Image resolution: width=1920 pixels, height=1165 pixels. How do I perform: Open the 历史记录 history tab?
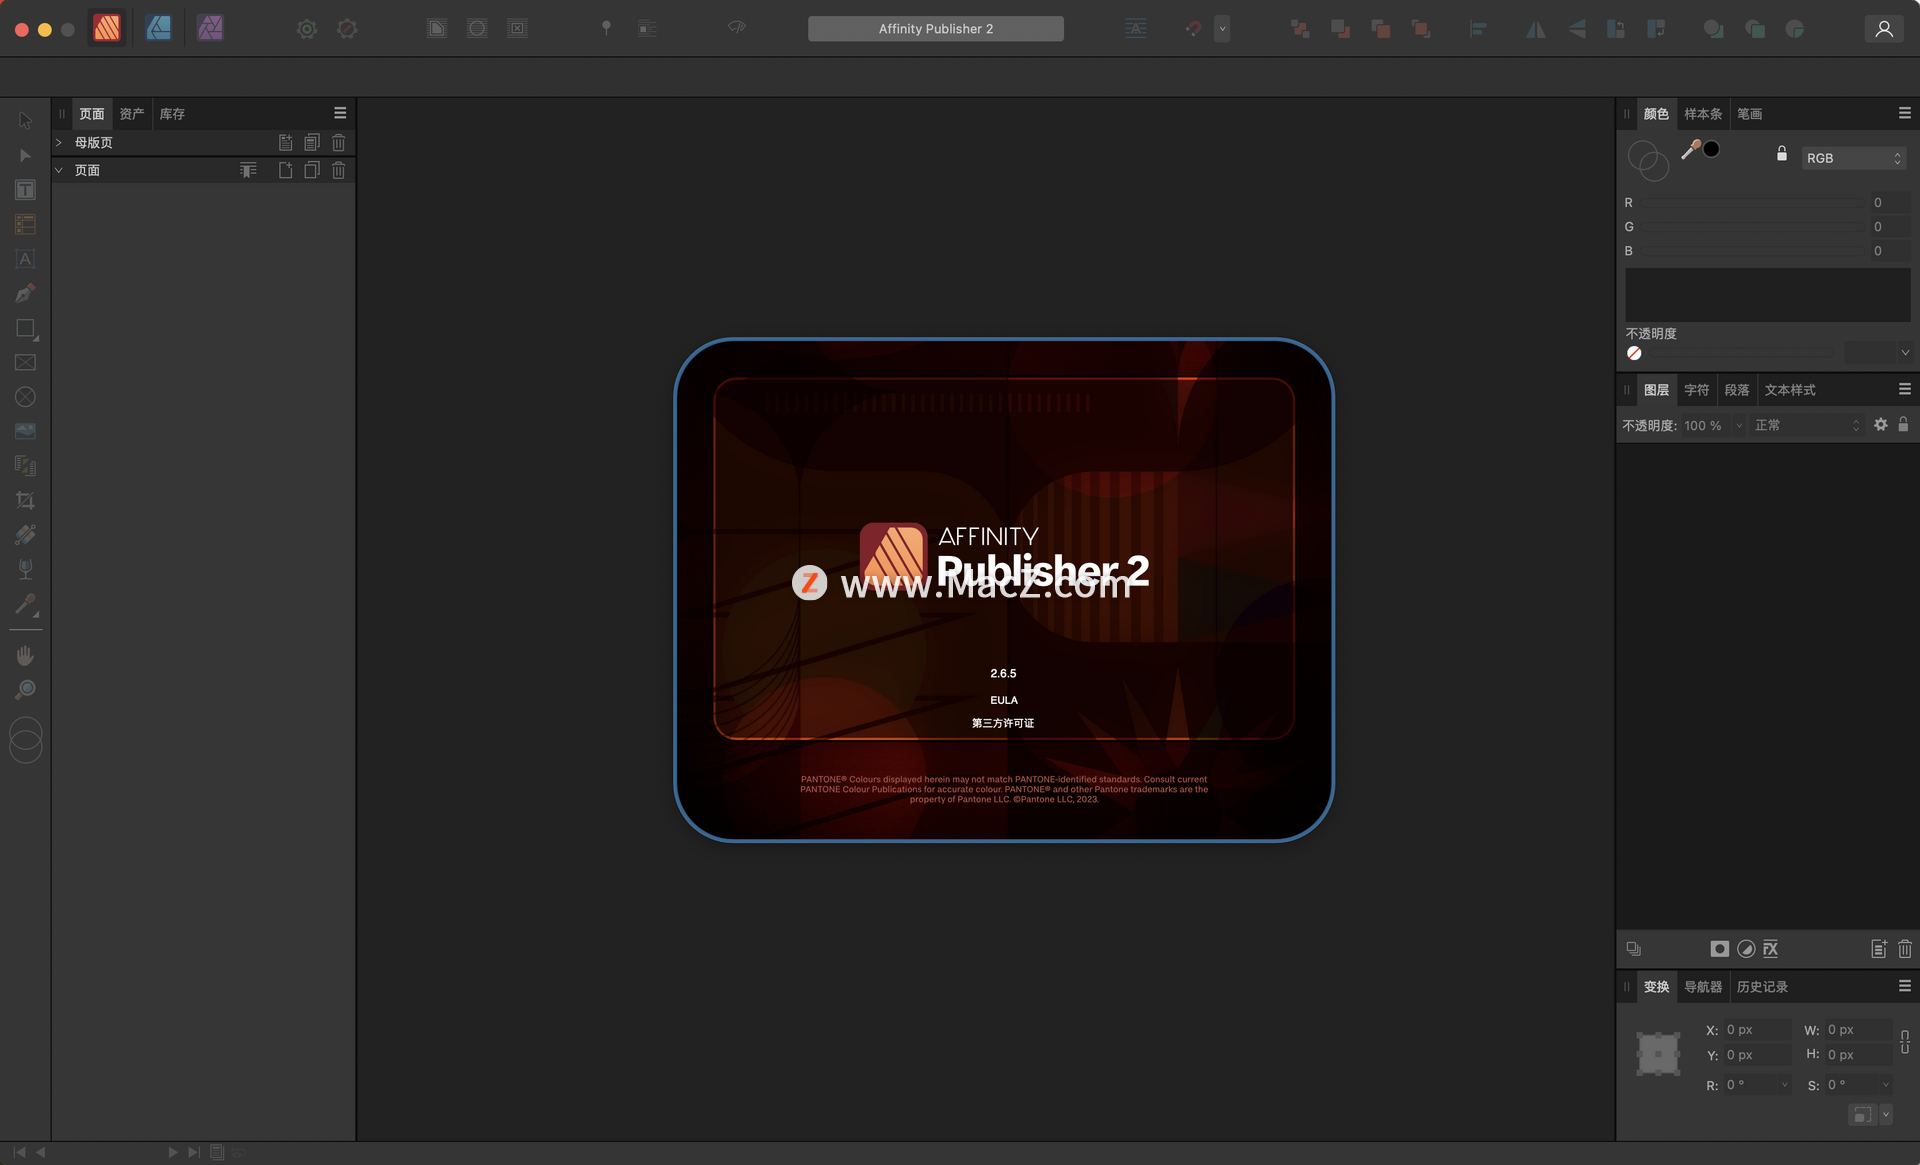click(x=1761, y=987)
